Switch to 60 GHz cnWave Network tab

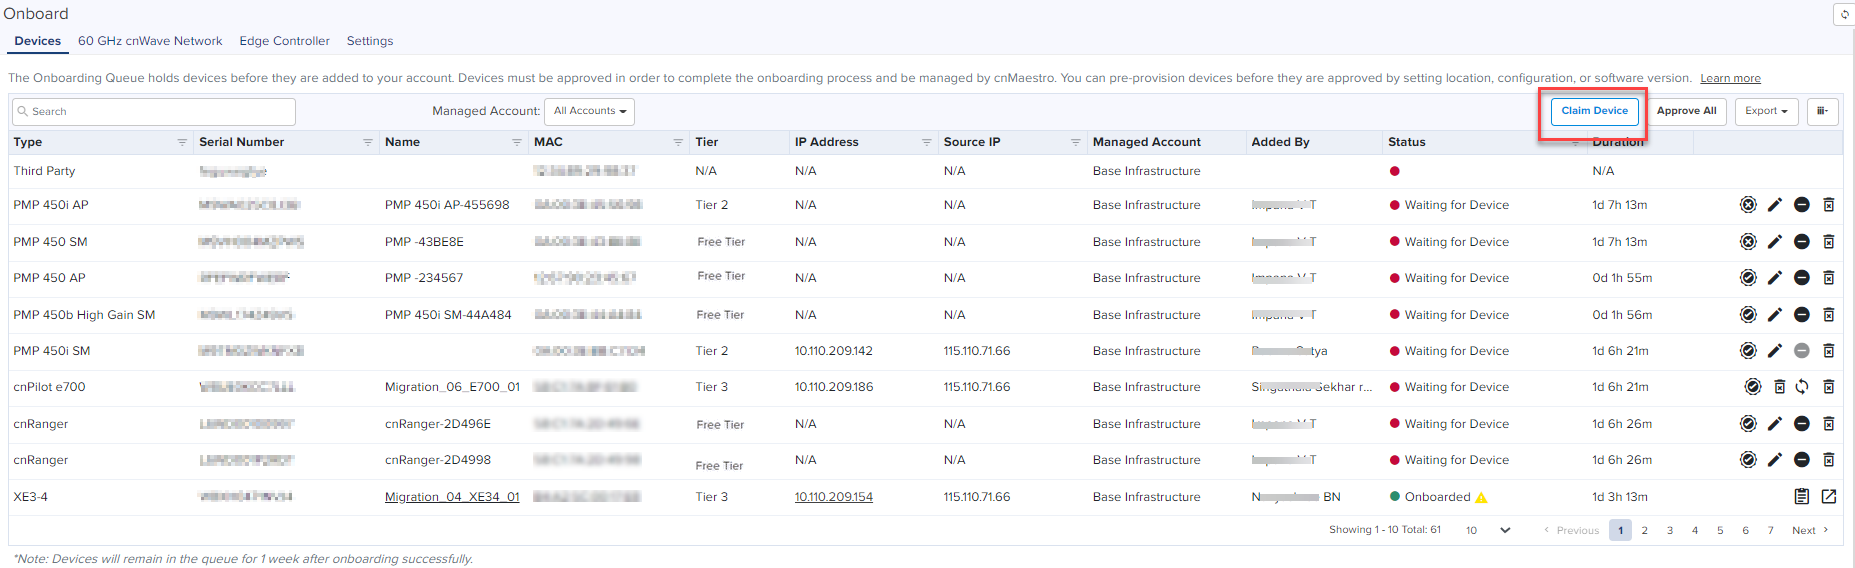150,41
